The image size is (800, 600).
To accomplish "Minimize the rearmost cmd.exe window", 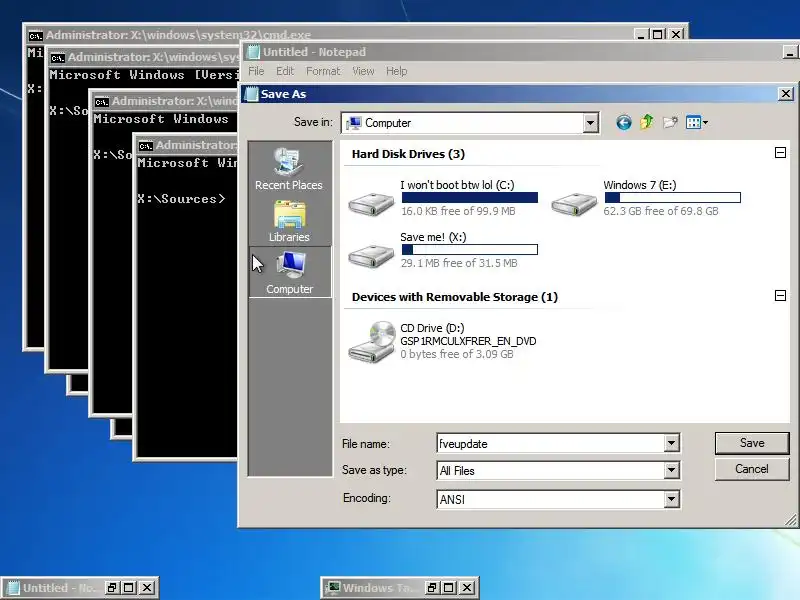I will tap(641, 34).
